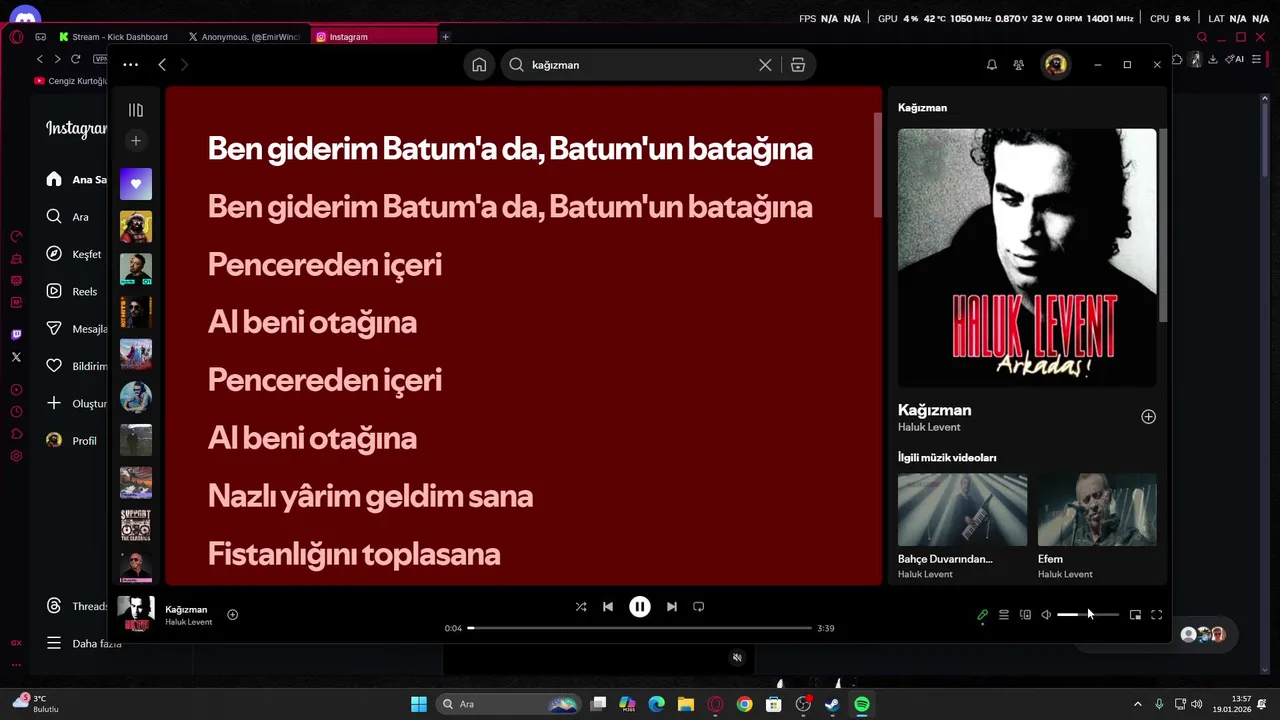Mute Spotify volume speaker icon
Screen dimensions: 1280x720
(x=1046, y=615)
